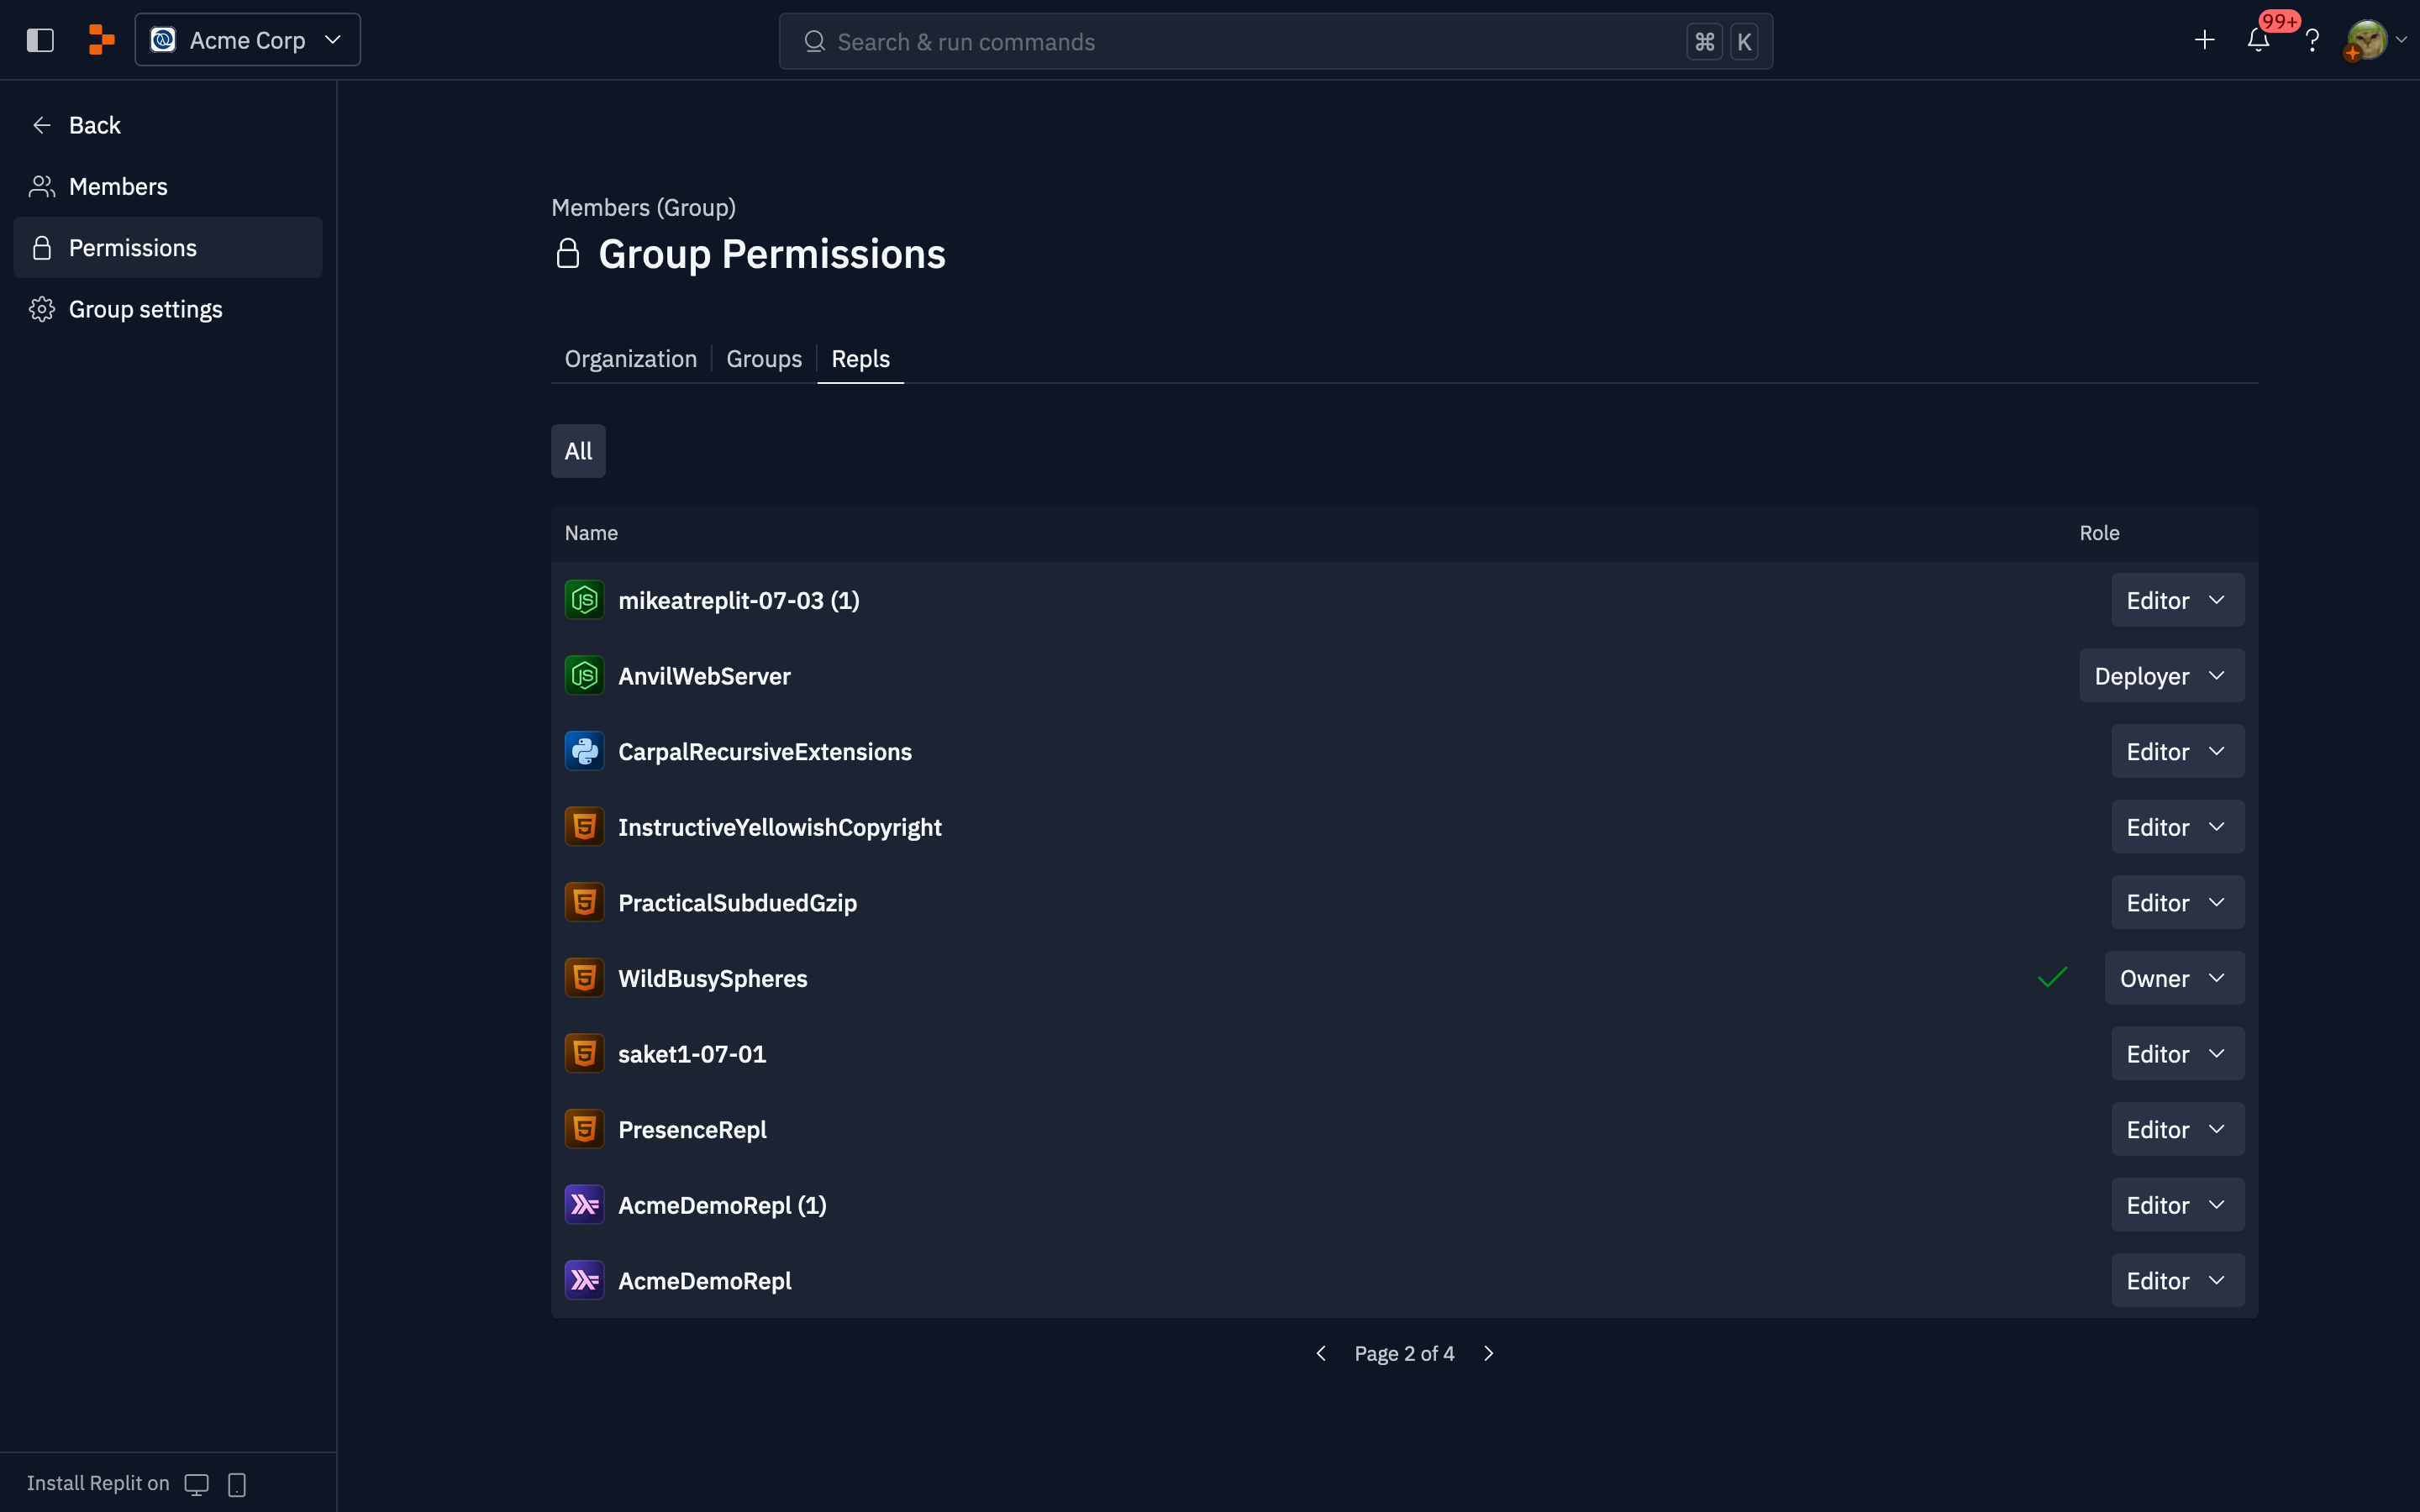This screenshot has height=1512, width=2420.
Task: Click the Haskell icon of AcmeDemoRepl (1)
Action: coord(584,1205)
